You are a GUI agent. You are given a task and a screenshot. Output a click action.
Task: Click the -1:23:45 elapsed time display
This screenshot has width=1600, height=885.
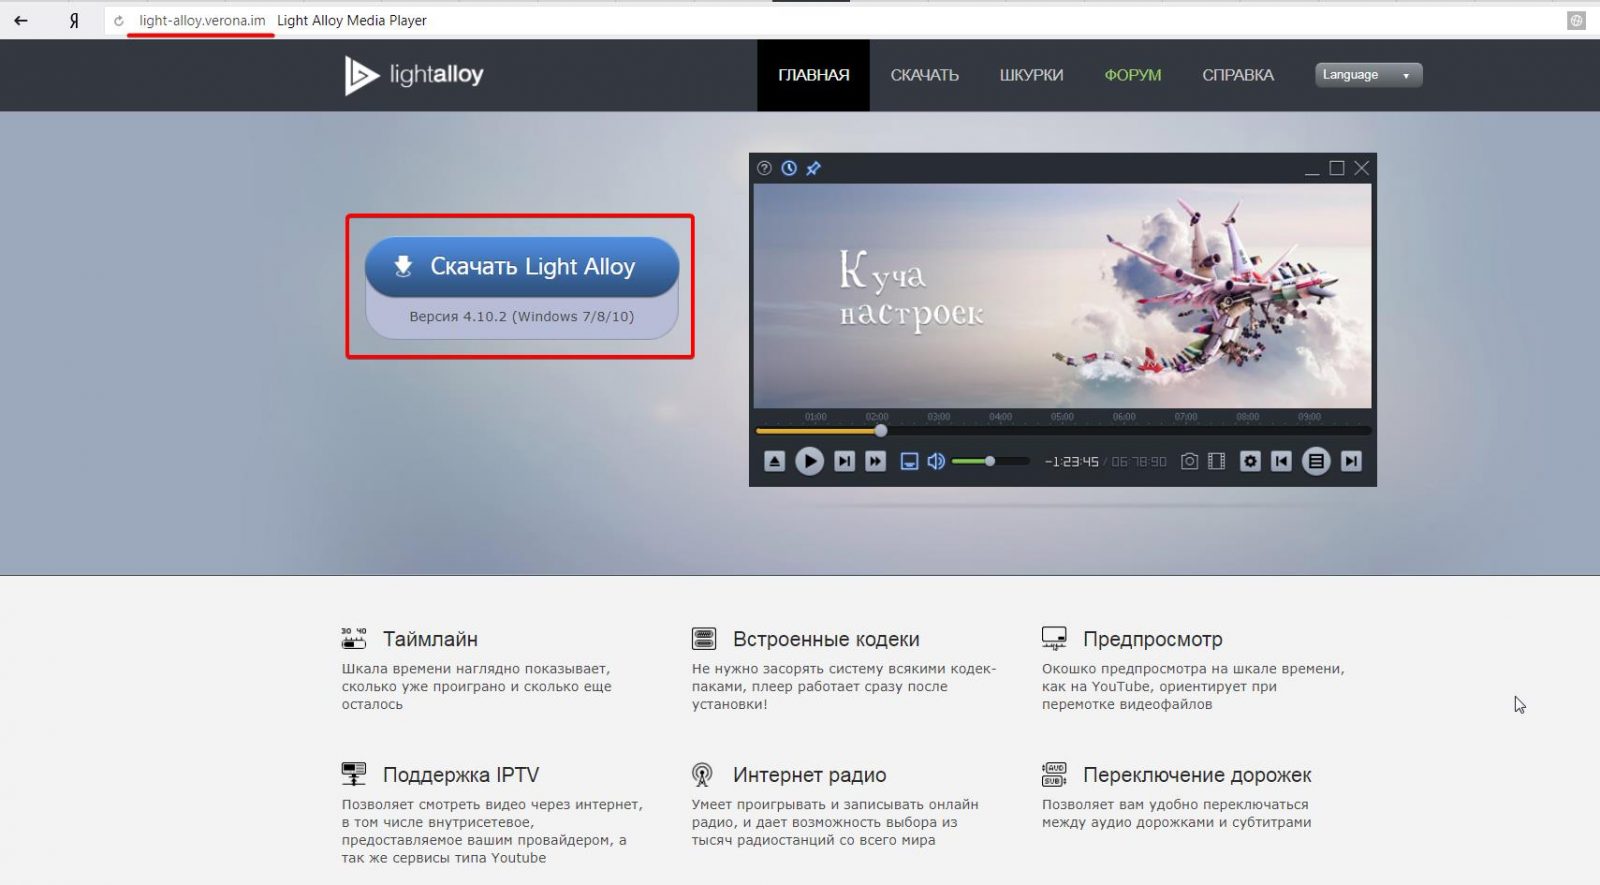click(x=1071, y=462)
